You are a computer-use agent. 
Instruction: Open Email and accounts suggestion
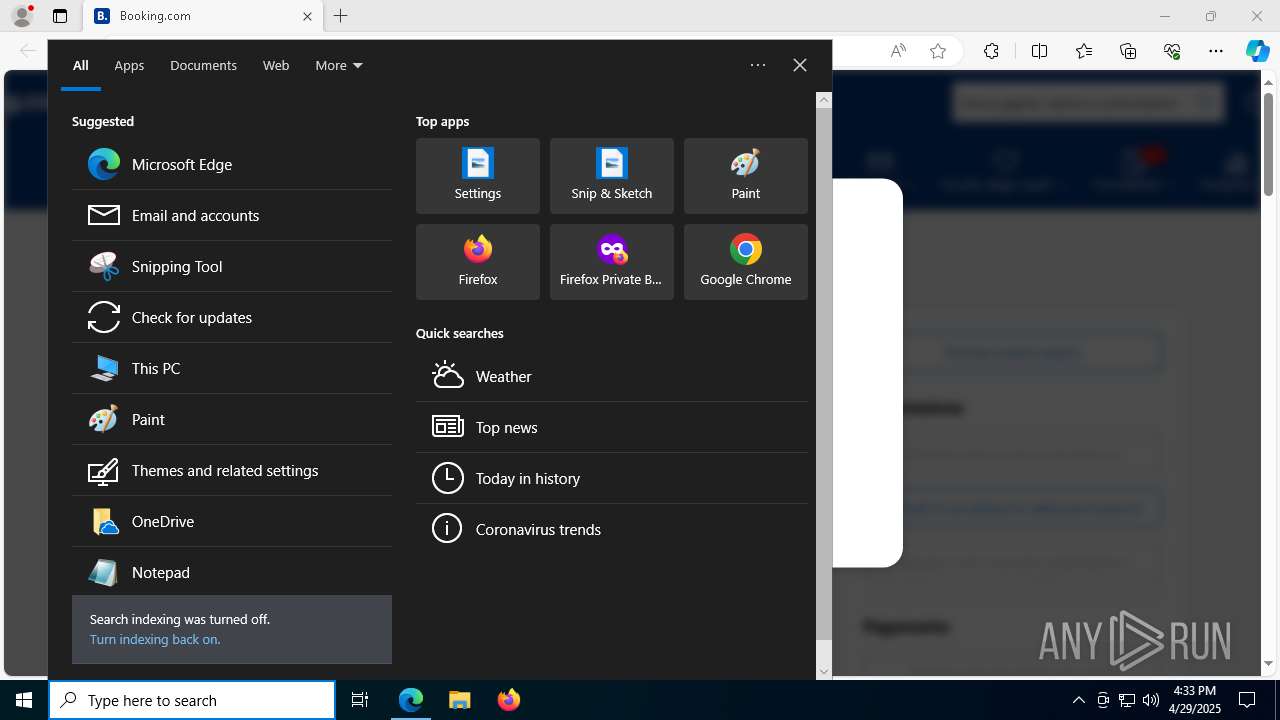click(x=232, y=215)
